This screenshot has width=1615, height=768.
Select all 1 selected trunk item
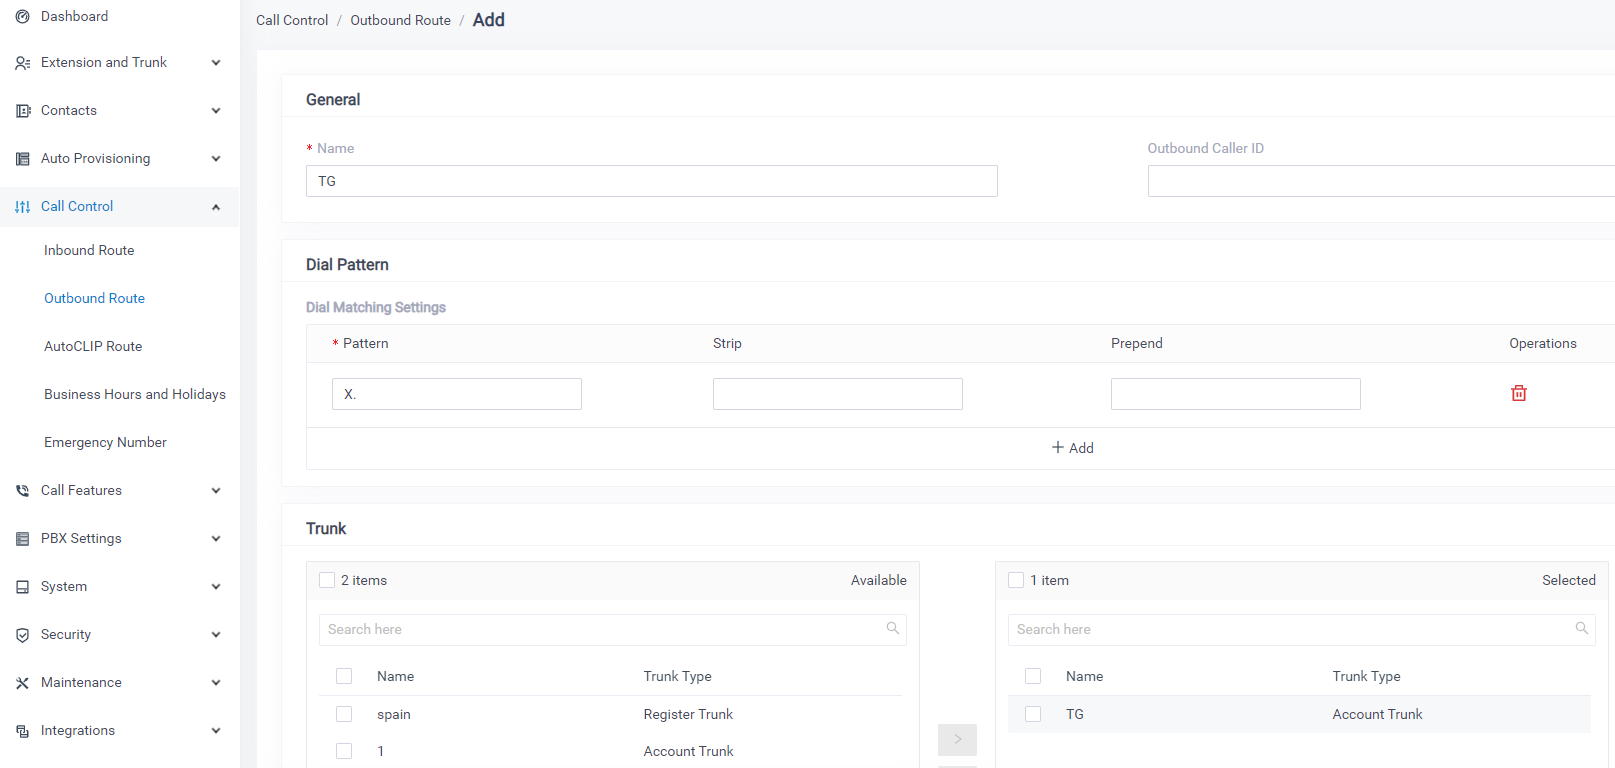(1016, 580)
